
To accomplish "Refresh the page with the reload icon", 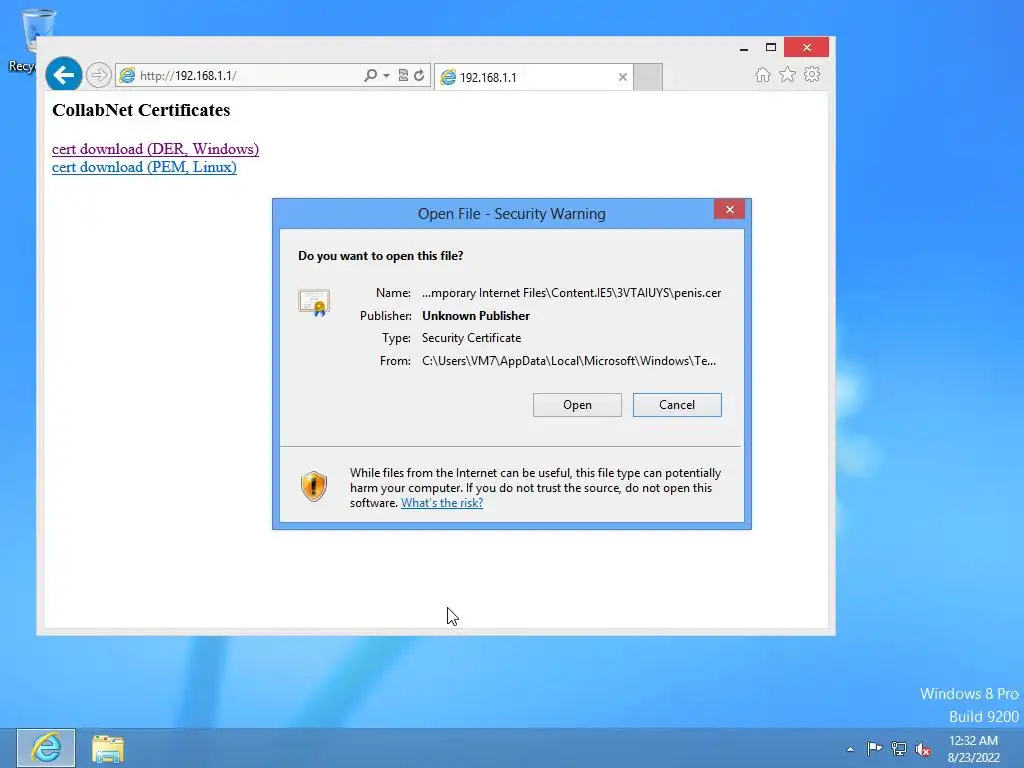I will tap(419, 75).
